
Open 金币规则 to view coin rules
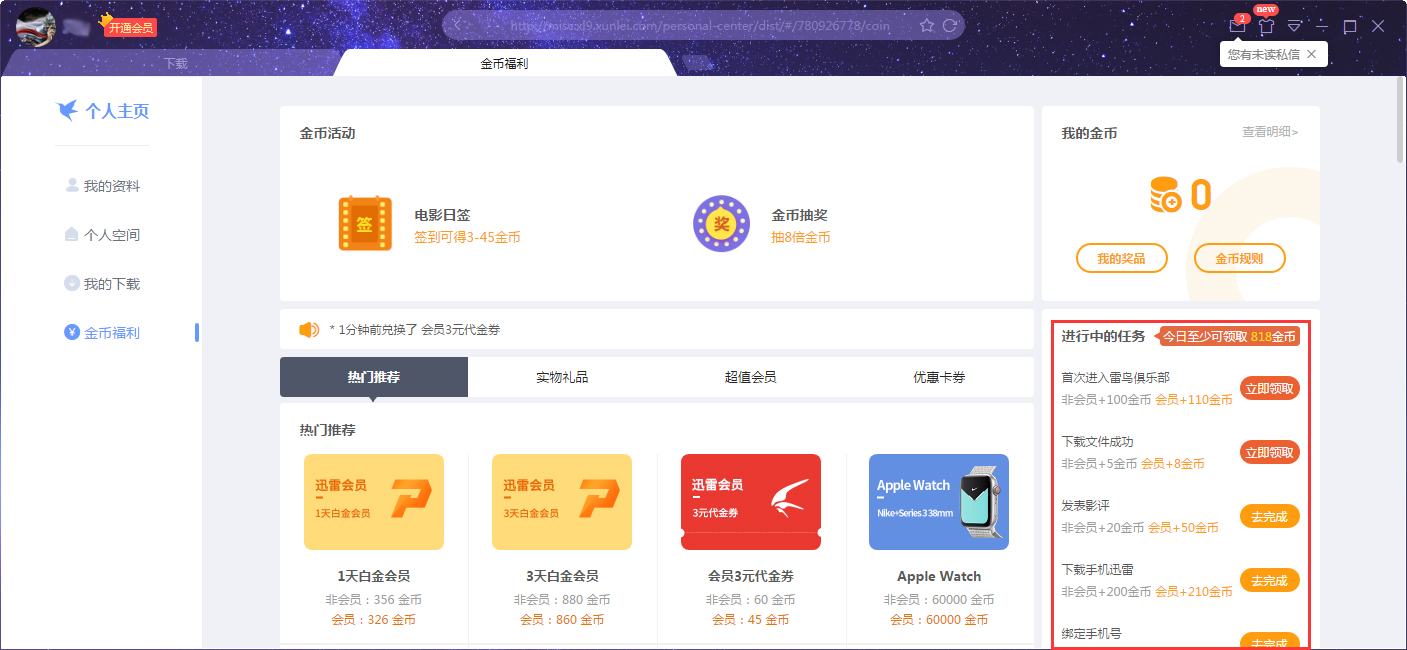[1239, 258]
